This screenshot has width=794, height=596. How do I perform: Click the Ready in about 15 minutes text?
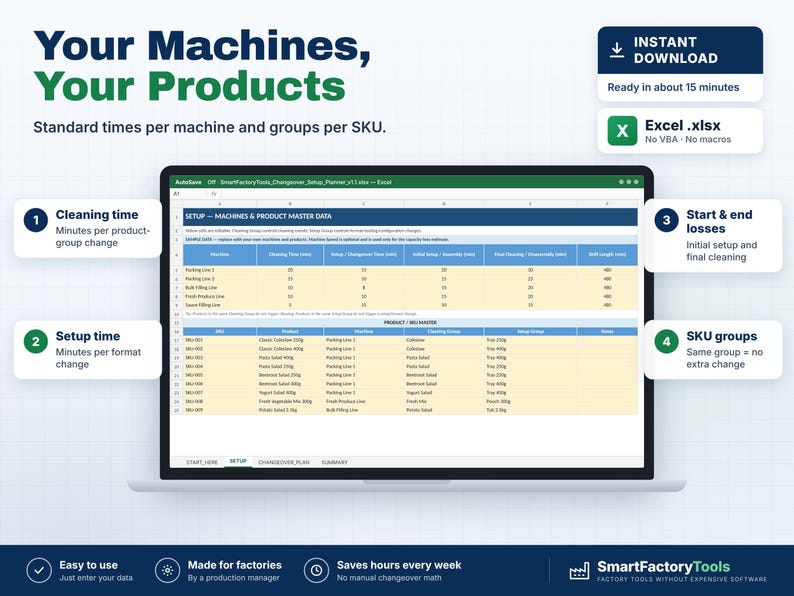pyautogui.click(x=673, y=87)
